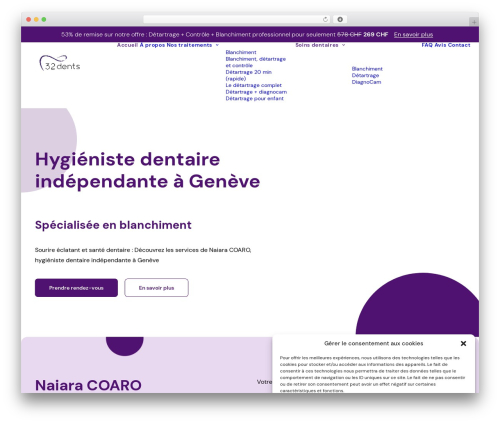This screenshot has width=500, height=423.
Task: Go to the FAQ page
Action: coord(427,45)
